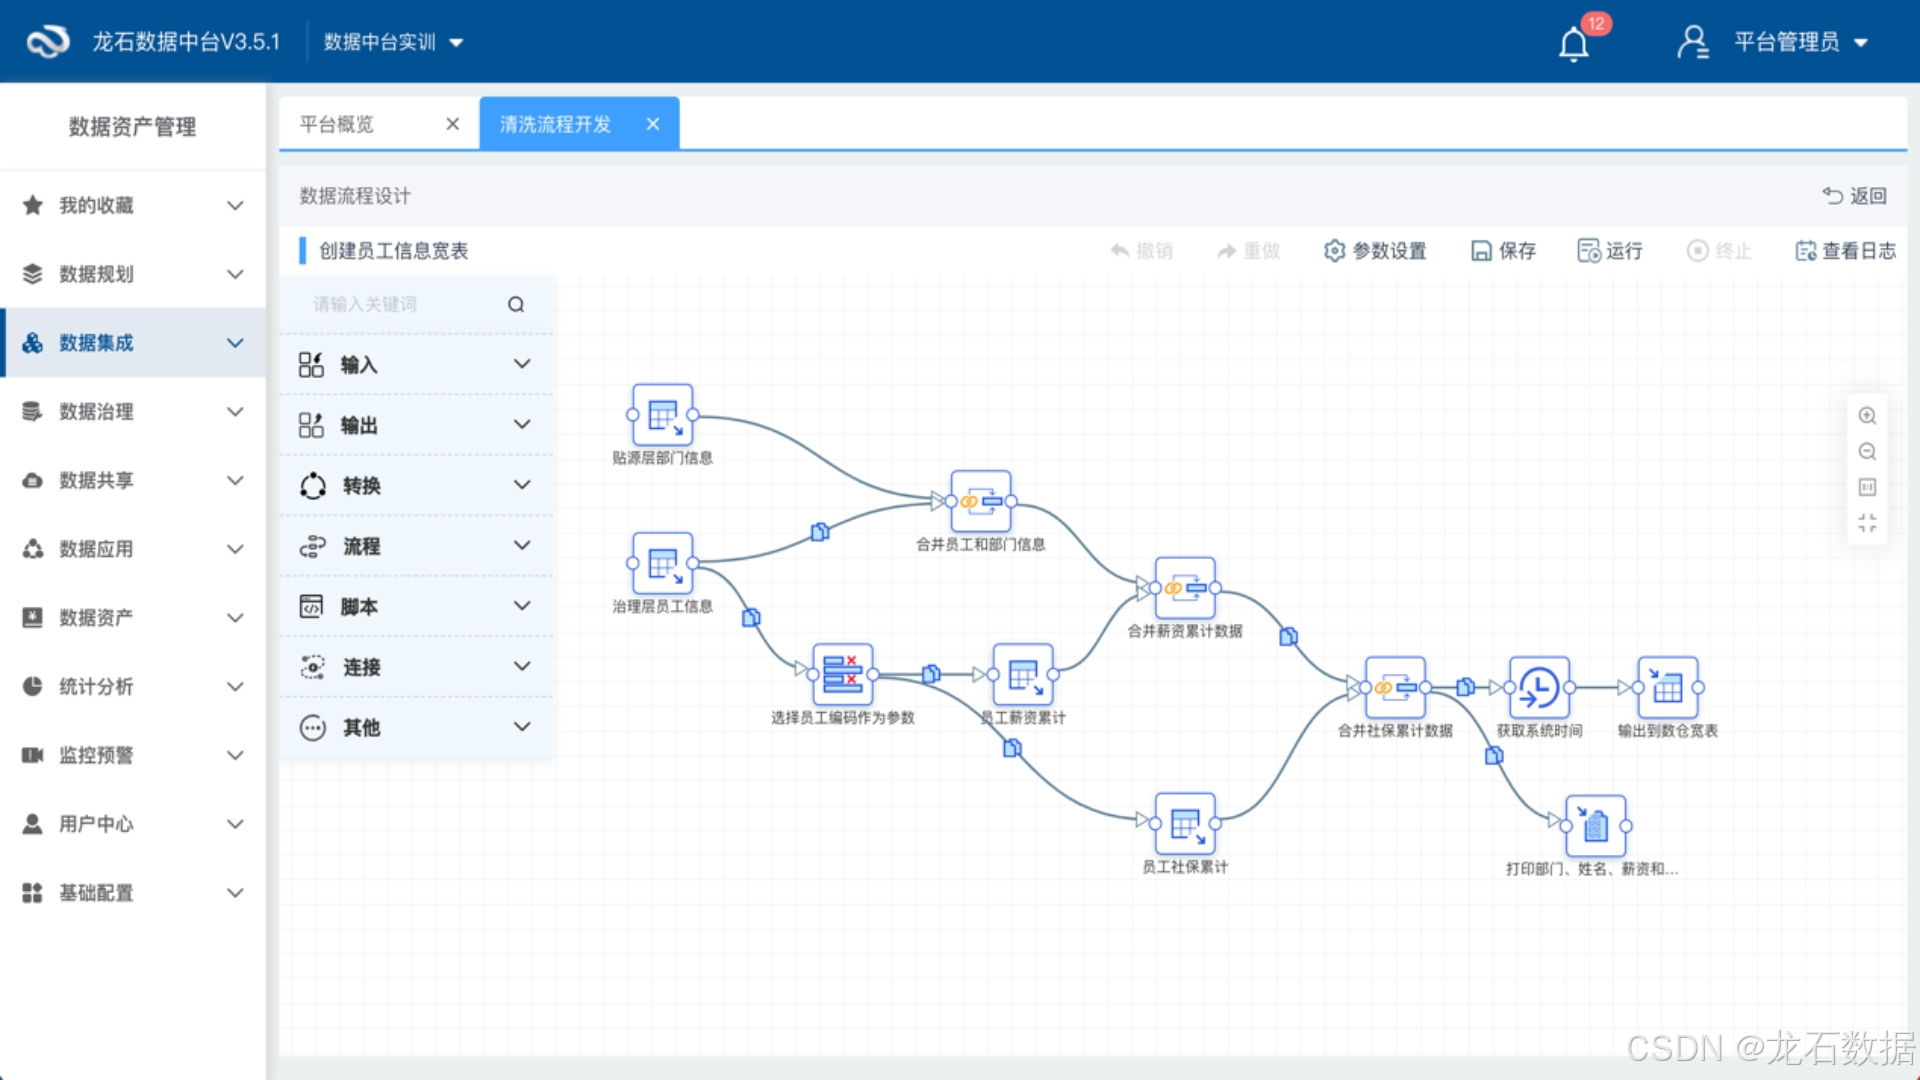The image size is (1920, 1080).
Task: Click the 保存 button
Action: pos(1503,251)
